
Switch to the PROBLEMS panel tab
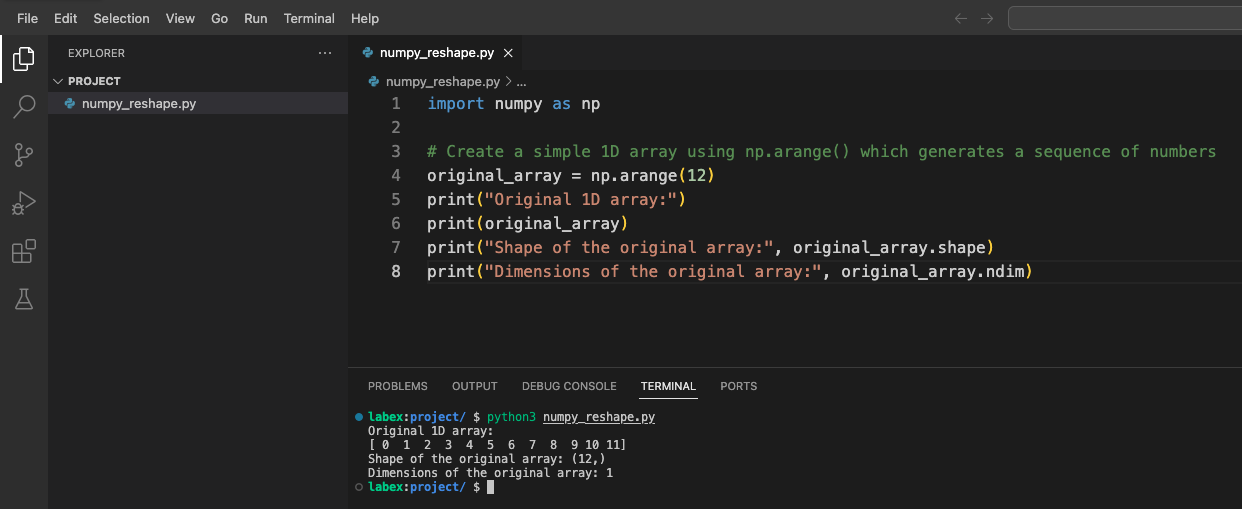tap(398, 386)
